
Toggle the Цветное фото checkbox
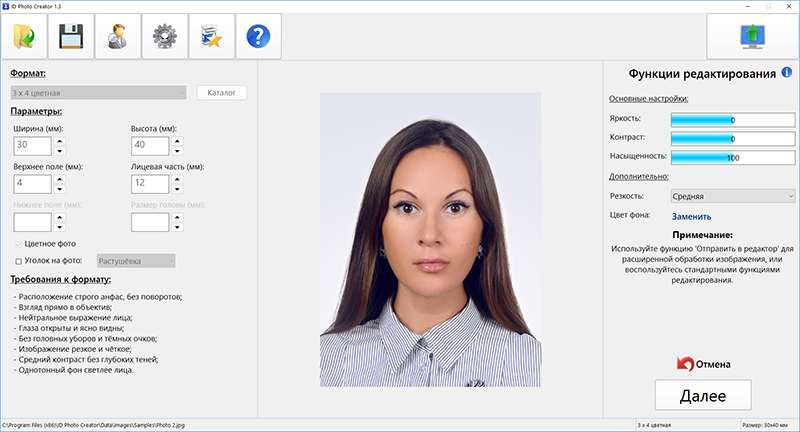(x=18, y=243)
